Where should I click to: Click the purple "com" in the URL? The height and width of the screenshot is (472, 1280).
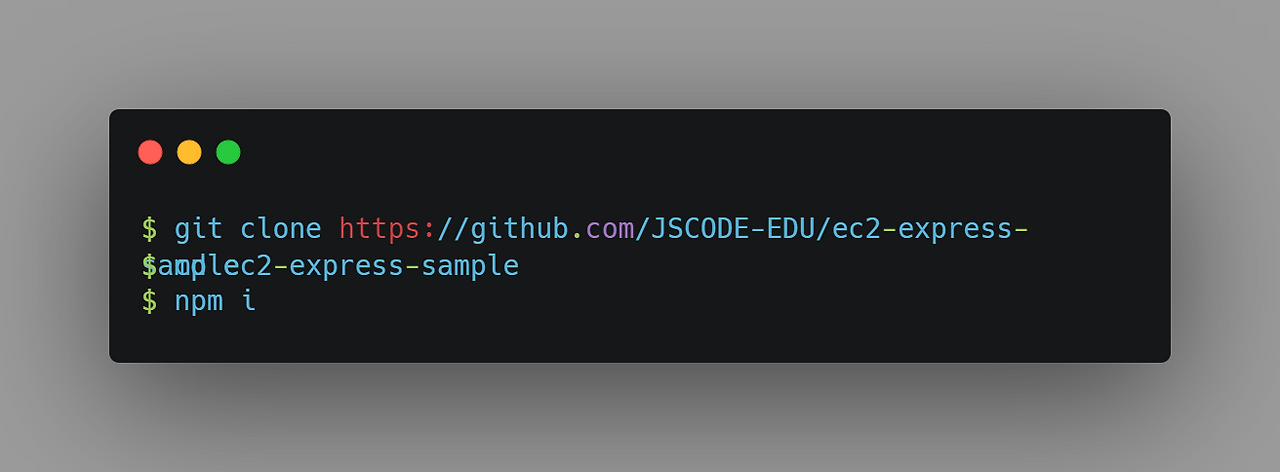point(610,231)
